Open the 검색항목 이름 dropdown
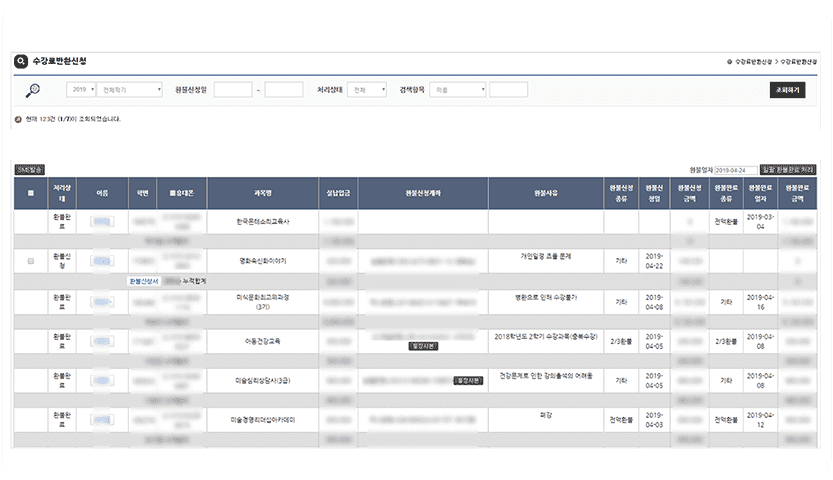 tap(458, 90)
